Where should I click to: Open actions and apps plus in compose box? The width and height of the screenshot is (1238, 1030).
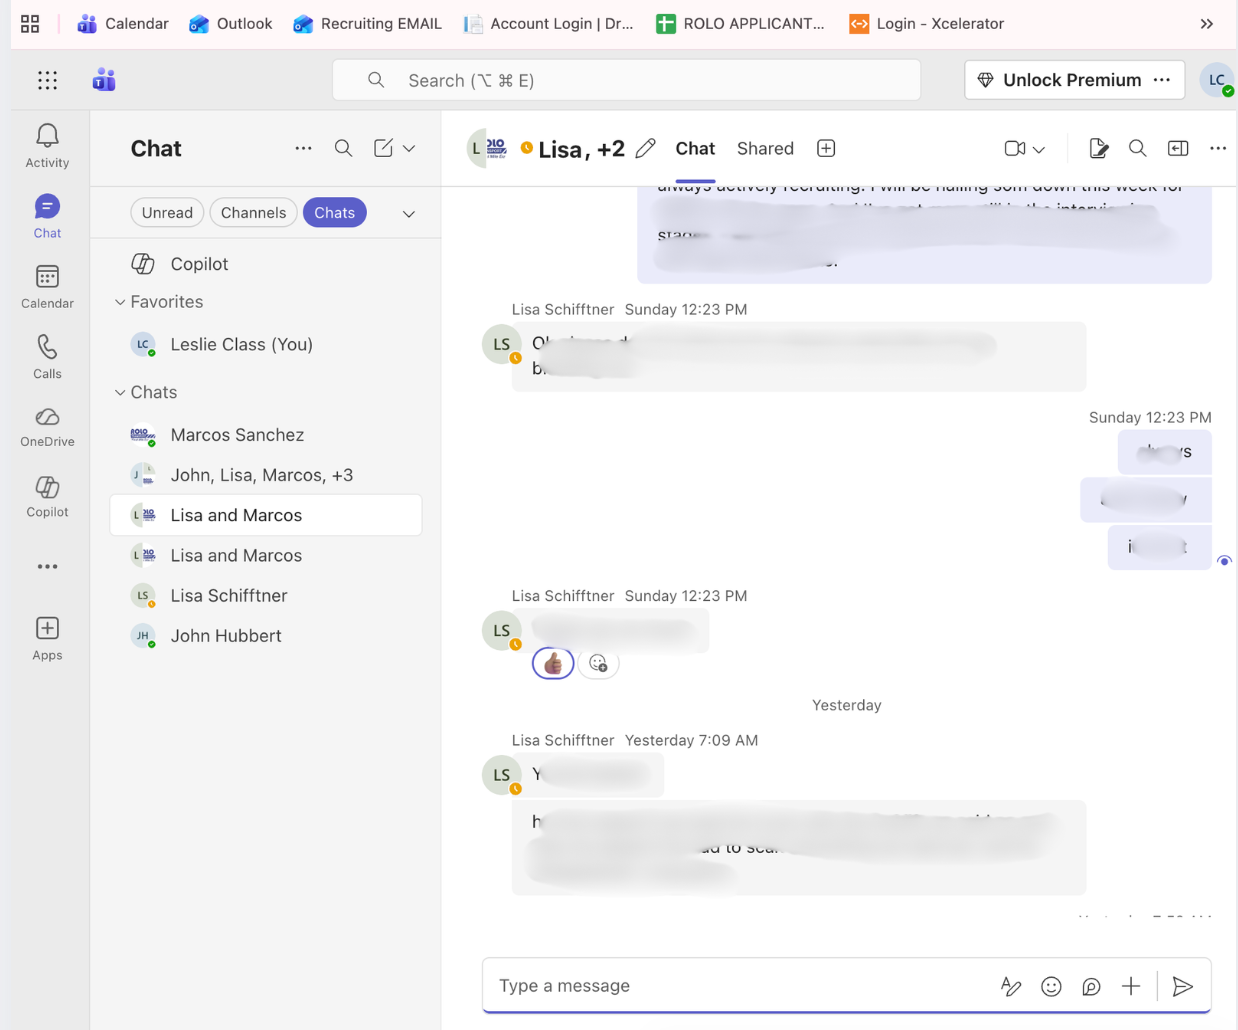1131,986
